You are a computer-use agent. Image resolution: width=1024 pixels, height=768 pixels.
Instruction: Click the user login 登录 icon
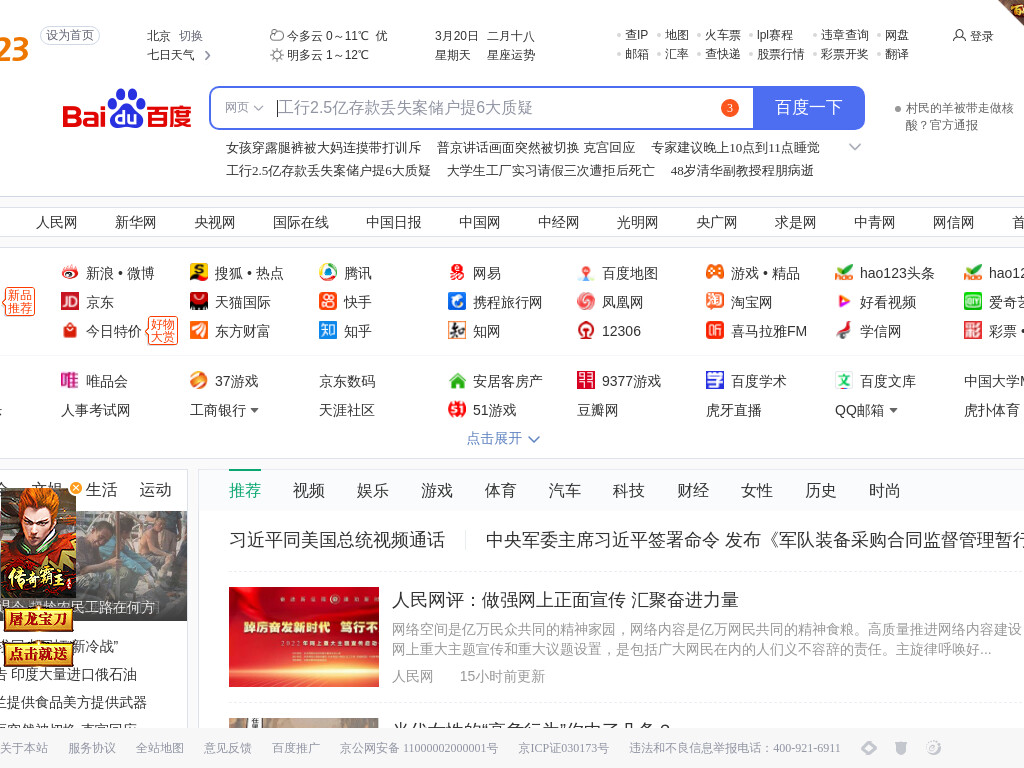(959, 35)
